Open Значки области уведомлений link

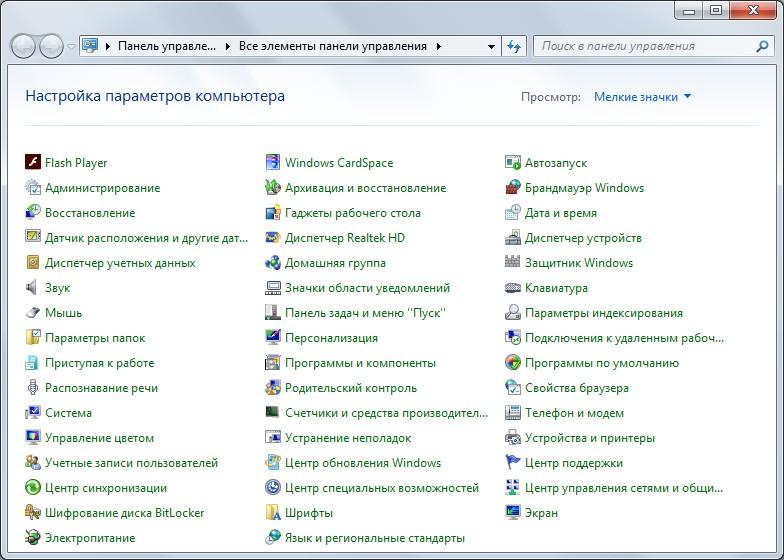(x=367, y=288)
